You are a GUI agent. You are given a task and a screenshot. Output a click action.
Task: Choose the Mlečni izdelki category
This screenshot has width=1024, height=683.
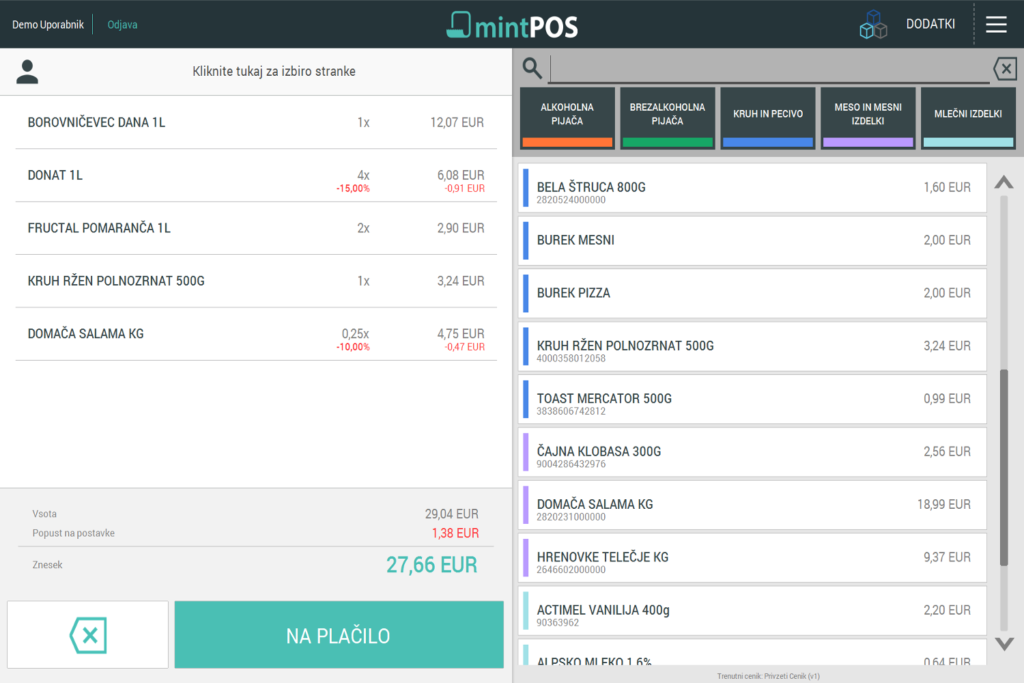pyautogui.click(x=967, y=118)
